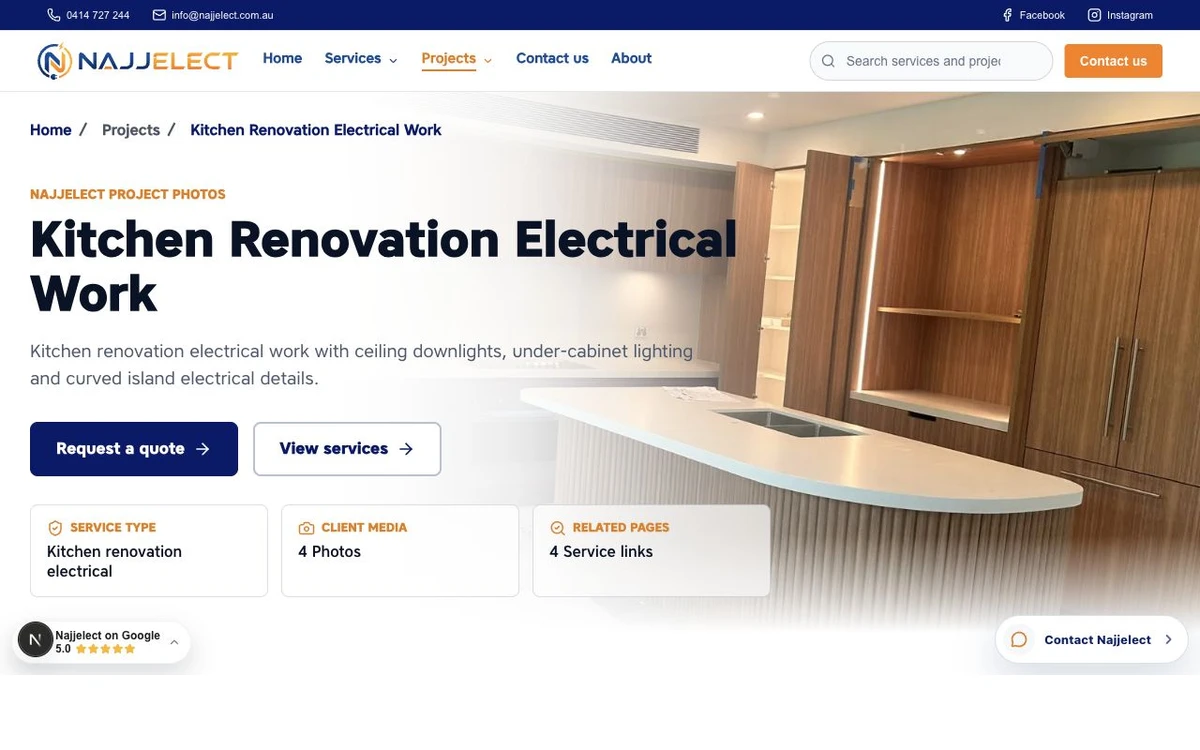This screenshot has height=750, width=1200.
Task: Click the CLIENT MEDIA label
Action: tap(364, 527)
